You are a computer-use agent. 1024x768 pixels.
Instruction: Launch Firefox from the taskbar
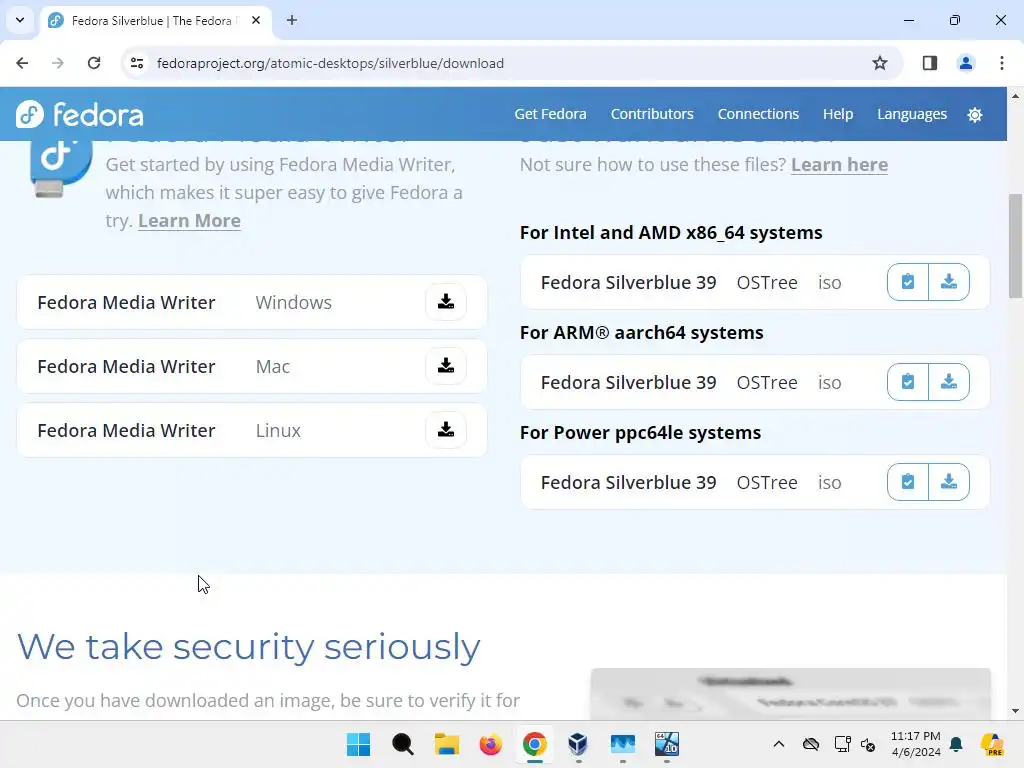point(490,744)
